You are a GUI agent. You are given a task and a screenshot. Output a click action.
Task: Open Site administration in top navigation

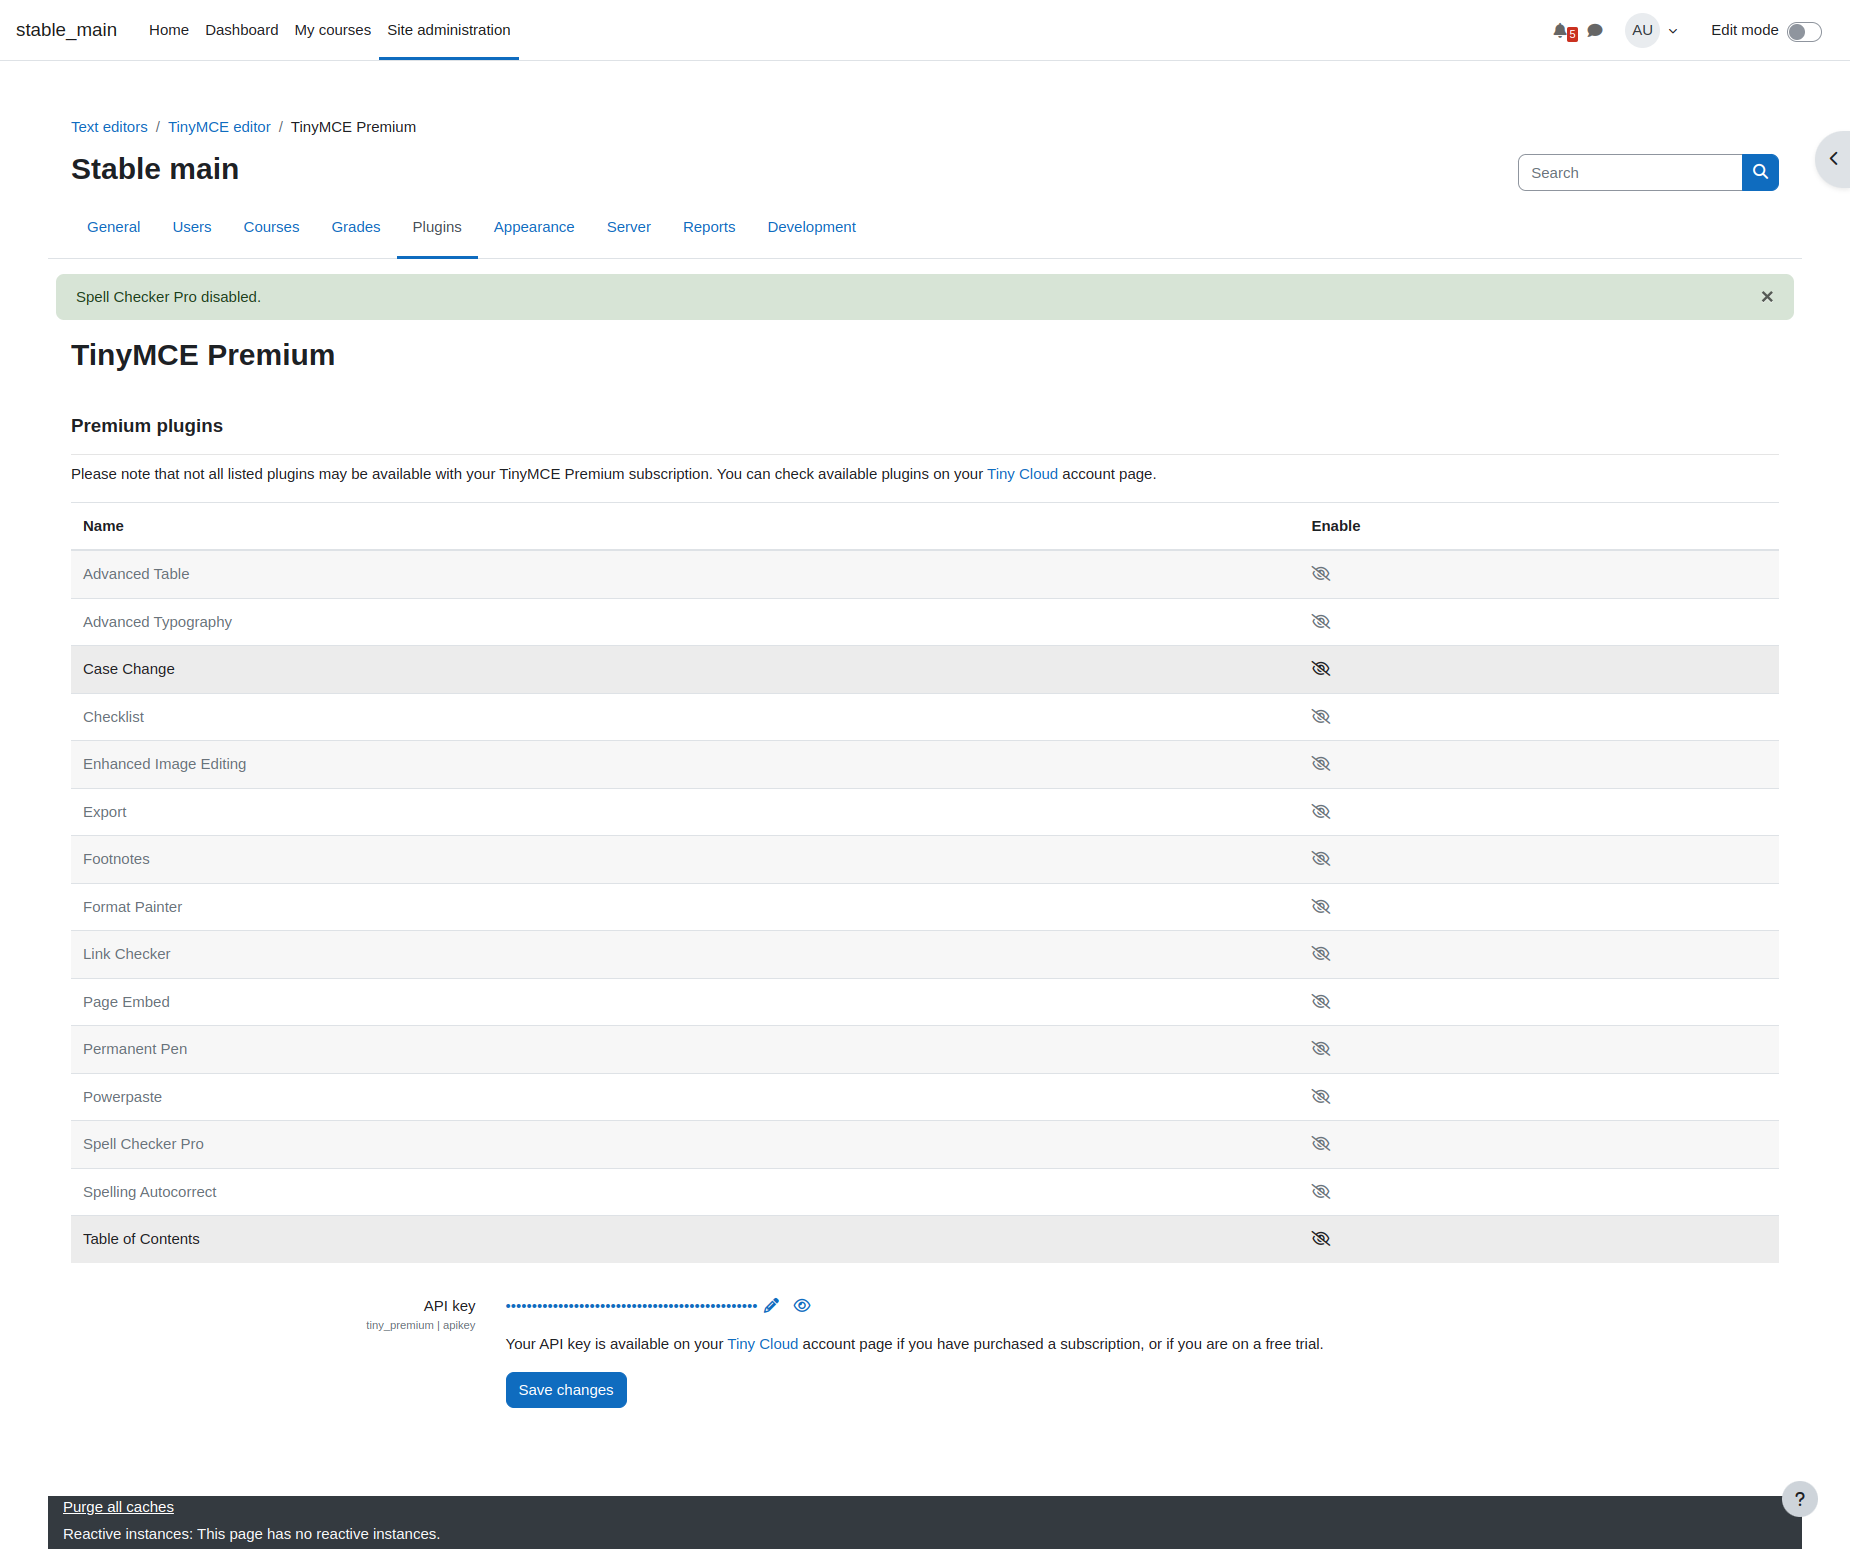coord(449,30)
